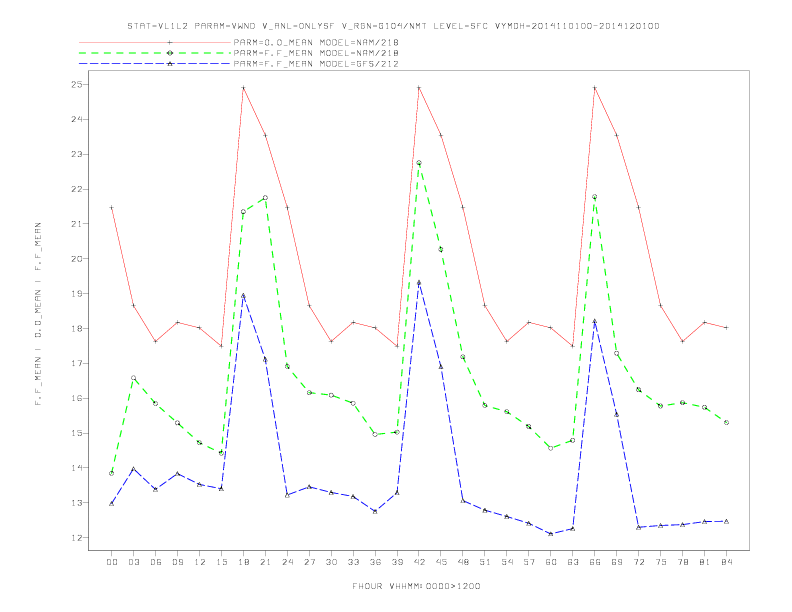Click y-axis tick value 25
This screenshot has height=612, width=792.
pyautogui.click(x=77, y=84)
